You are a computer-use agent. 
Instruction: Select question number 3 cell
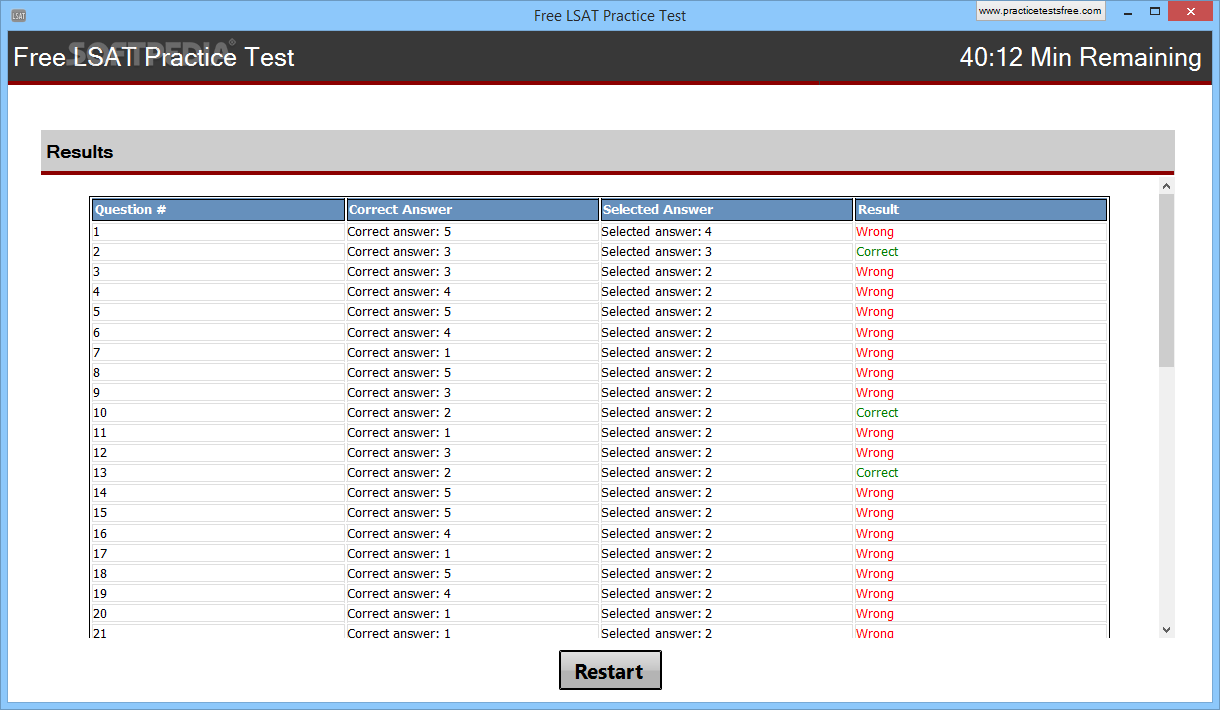click(218, 272)
